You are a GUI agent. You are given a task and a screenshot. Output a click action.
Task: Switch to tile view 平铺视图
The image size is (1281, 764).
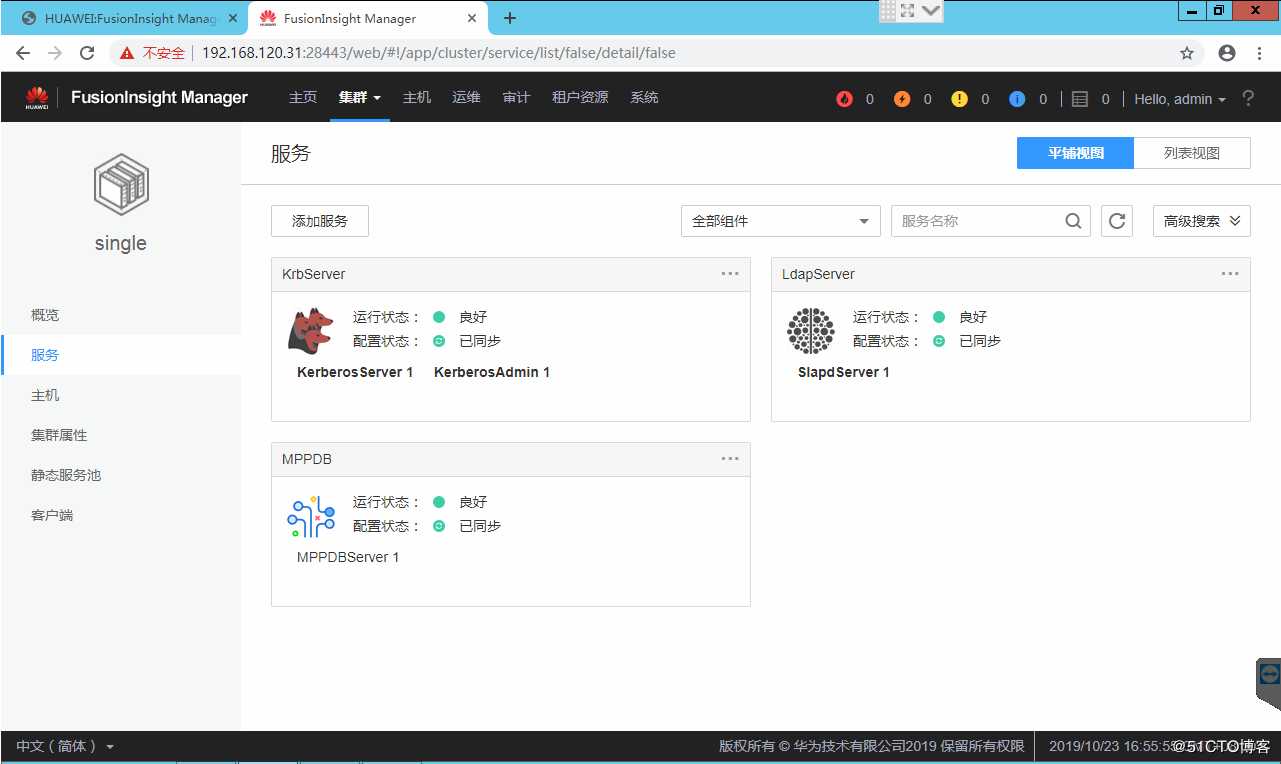point(1076,153)
